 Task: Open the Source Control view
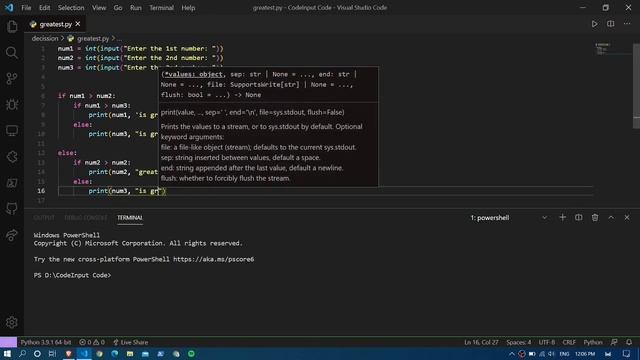pos(12,78)
